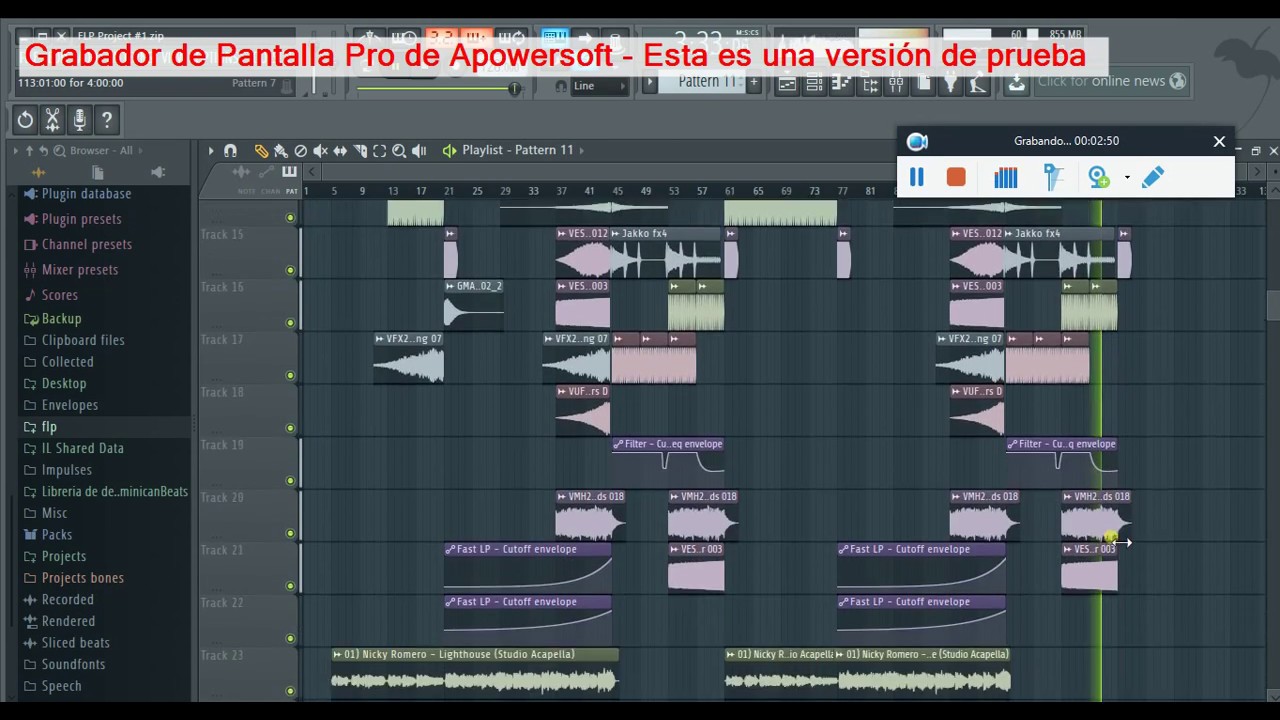This screenshot has width=1280, height=720.
Task: Open the flp folder in browser
Action: coord(49,427)
